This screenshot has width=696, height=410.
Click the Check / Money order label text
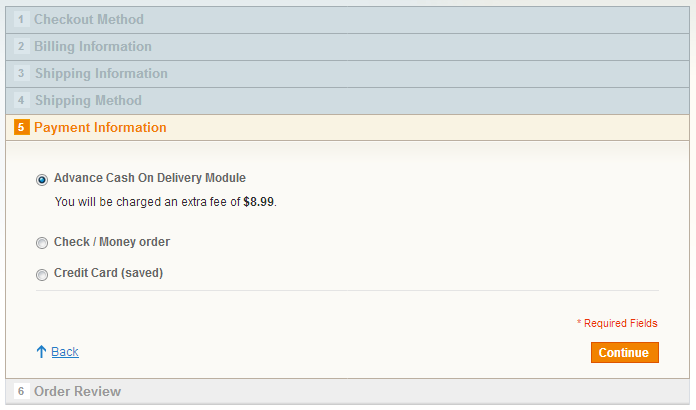tap(112, 242)
